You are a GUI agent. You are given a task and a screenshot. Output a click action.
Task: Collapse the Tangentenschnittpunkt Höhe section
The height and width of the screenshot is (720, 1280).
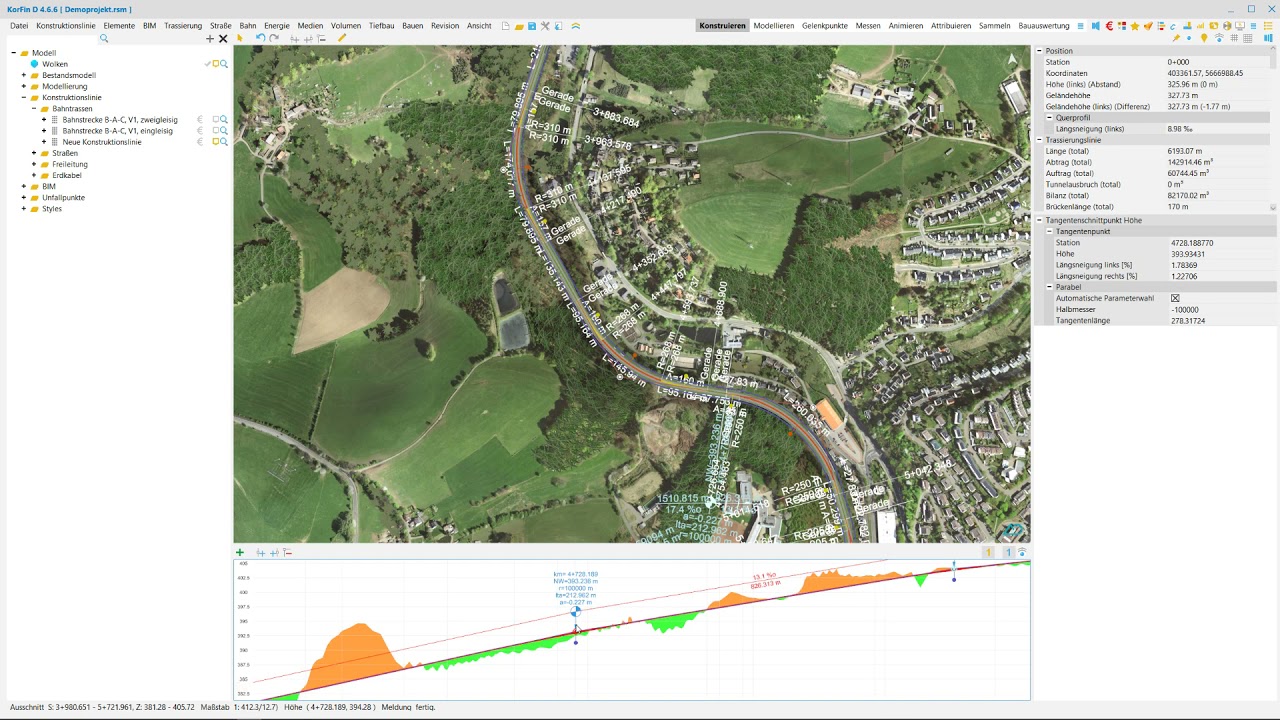click(1039, 220)
